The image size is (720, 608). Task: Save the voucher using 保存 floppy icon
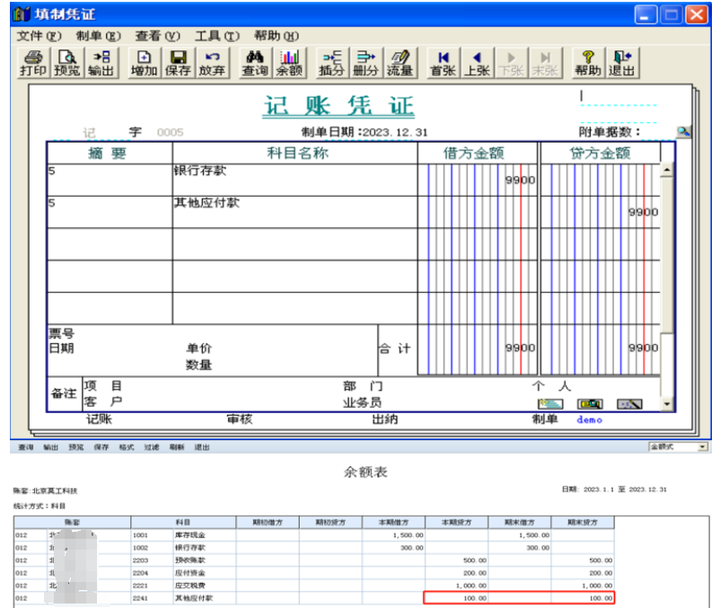178,63
